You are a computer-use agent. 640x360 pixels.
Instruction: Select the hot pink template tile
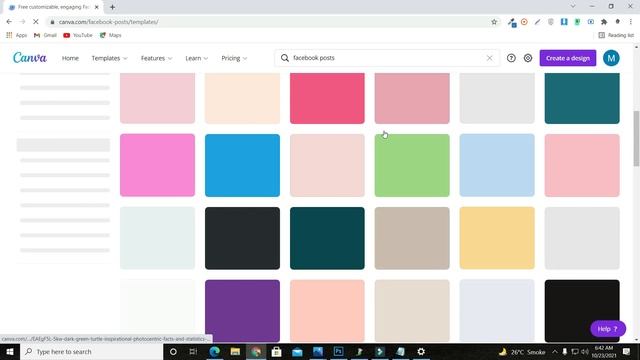(x=327, y=98)
